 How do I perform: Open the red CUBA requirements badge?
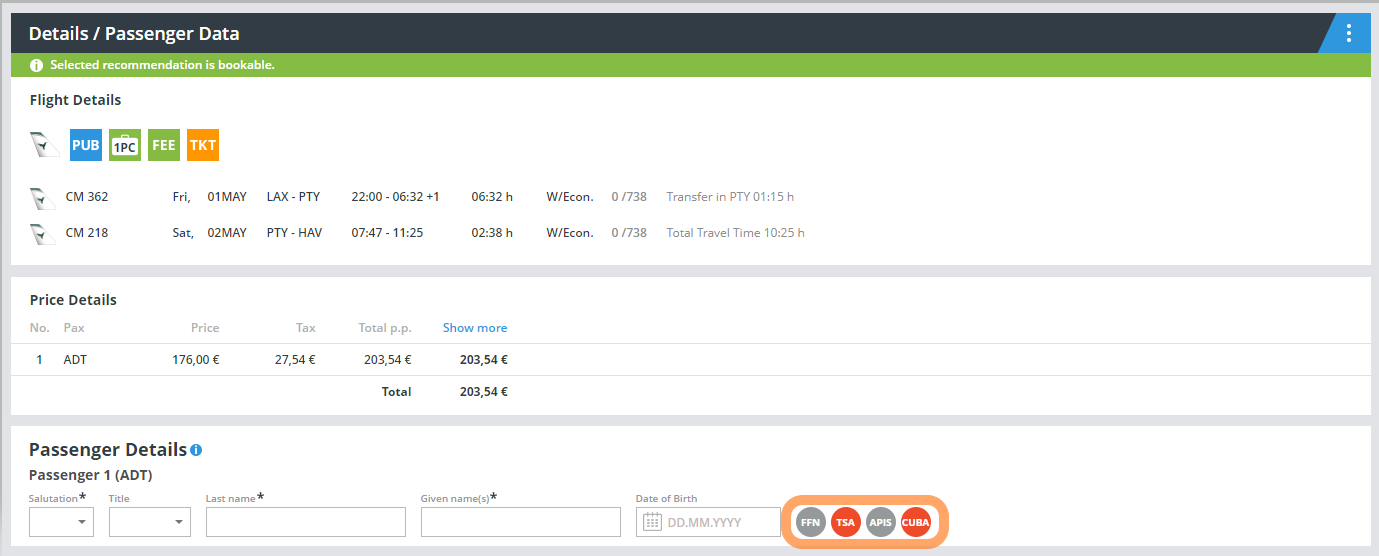click(x=915, y=522)
